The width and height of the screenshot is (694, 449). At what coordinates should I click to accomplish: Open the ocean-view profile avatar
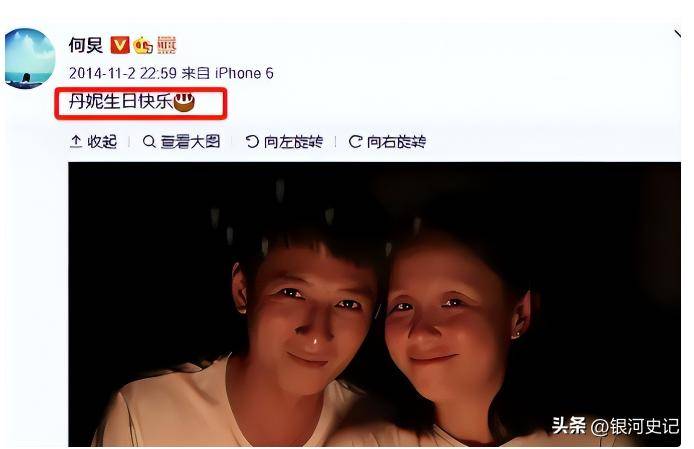tap(30, 58)
